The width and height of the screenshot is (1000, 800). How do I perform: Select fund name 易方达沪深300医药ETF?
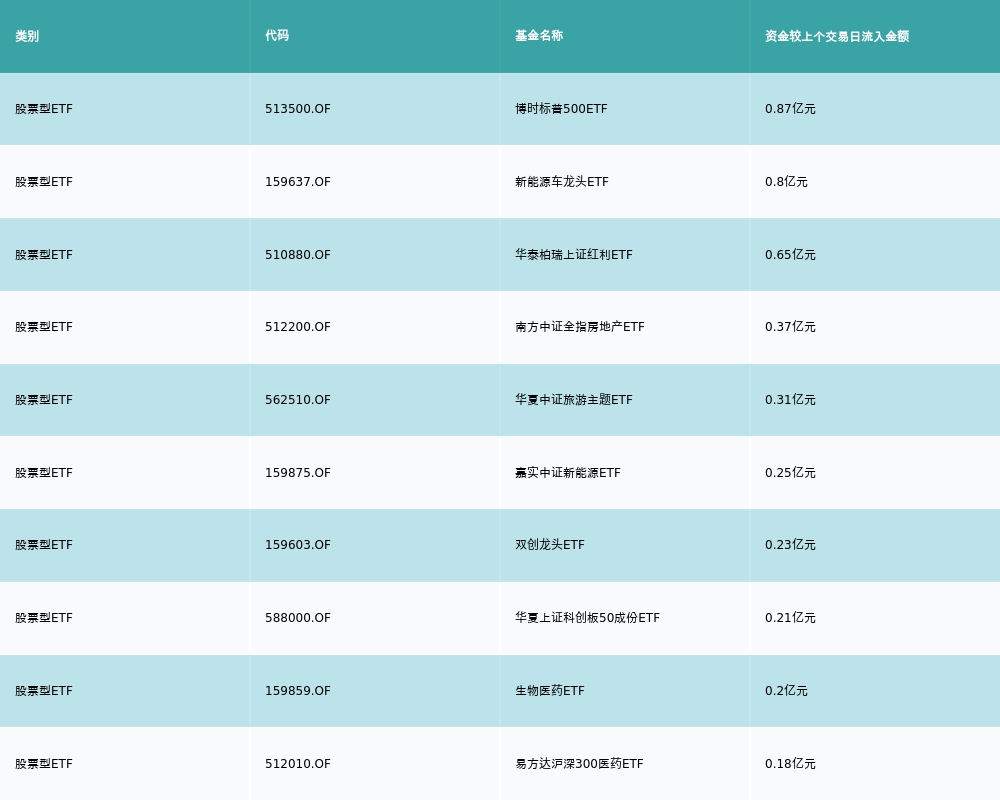coord(579,764)
